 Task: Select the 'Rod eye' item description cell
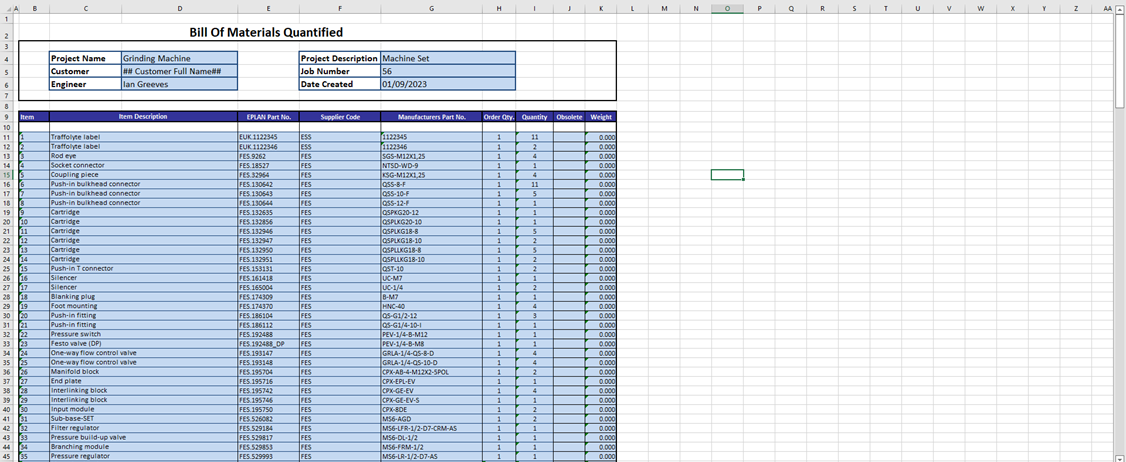click(143, 156)
